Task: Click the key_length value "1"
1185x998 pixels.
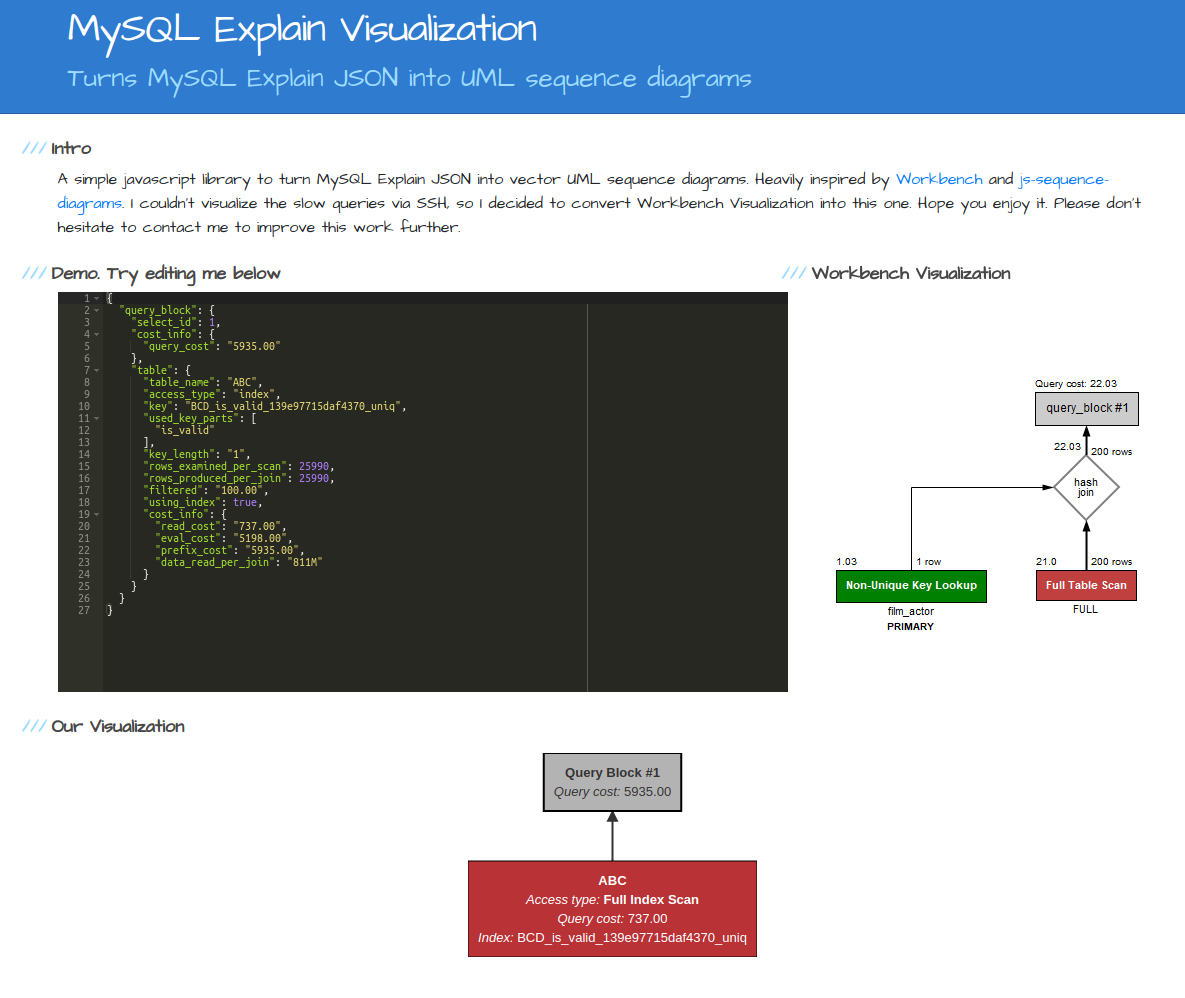Action: point(236,455)
